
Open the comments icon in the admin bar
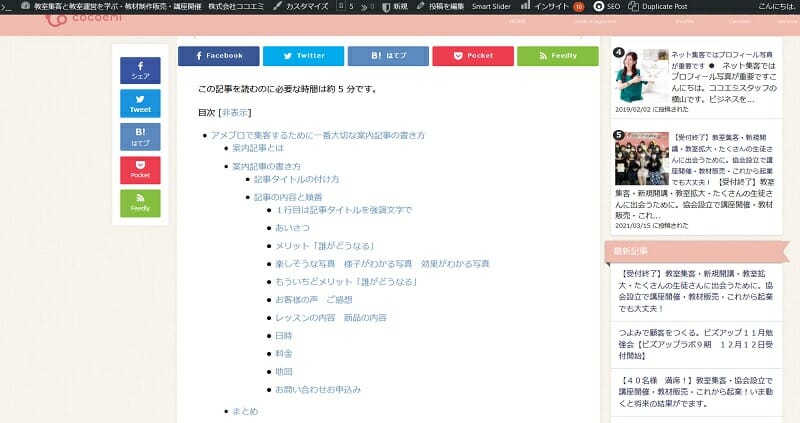[367, 7]
